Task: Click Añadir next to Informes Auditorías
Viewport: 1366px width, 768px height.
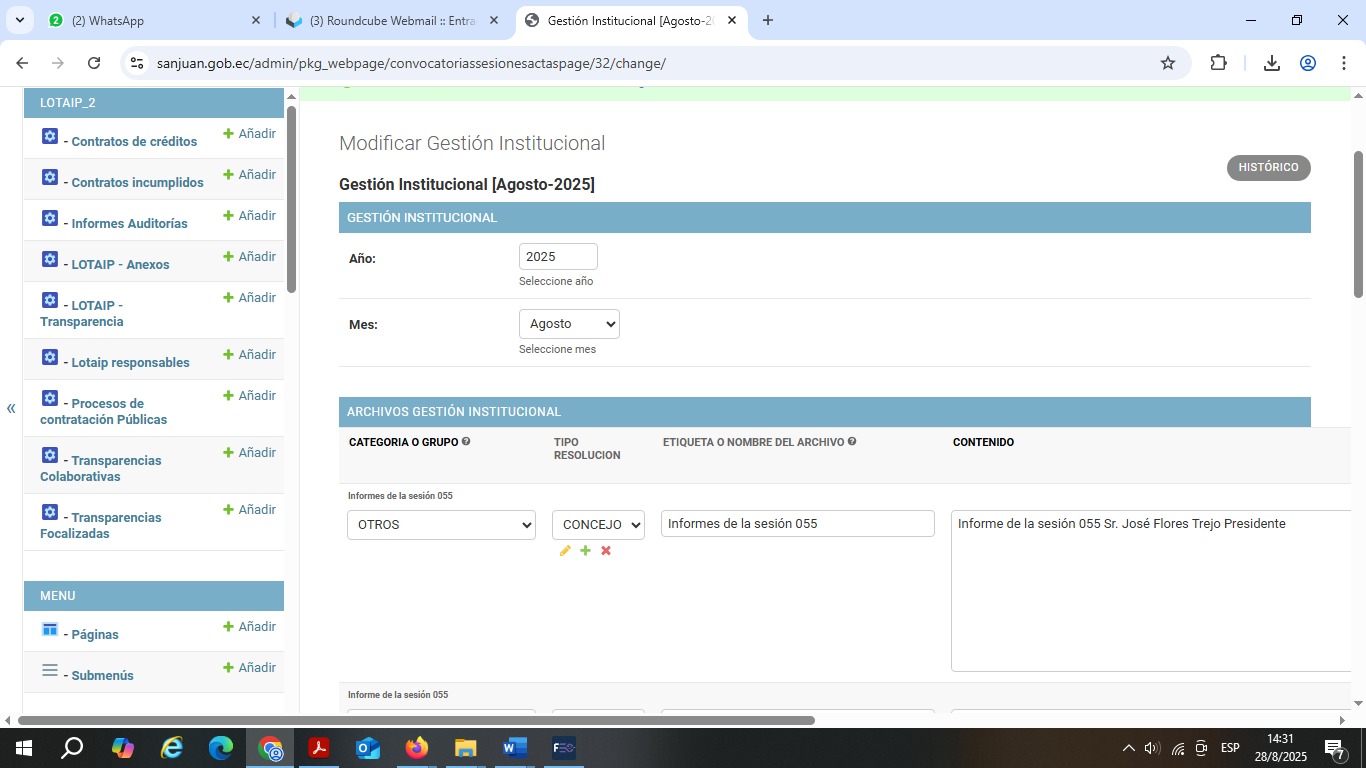Action: tap(250, 216)
